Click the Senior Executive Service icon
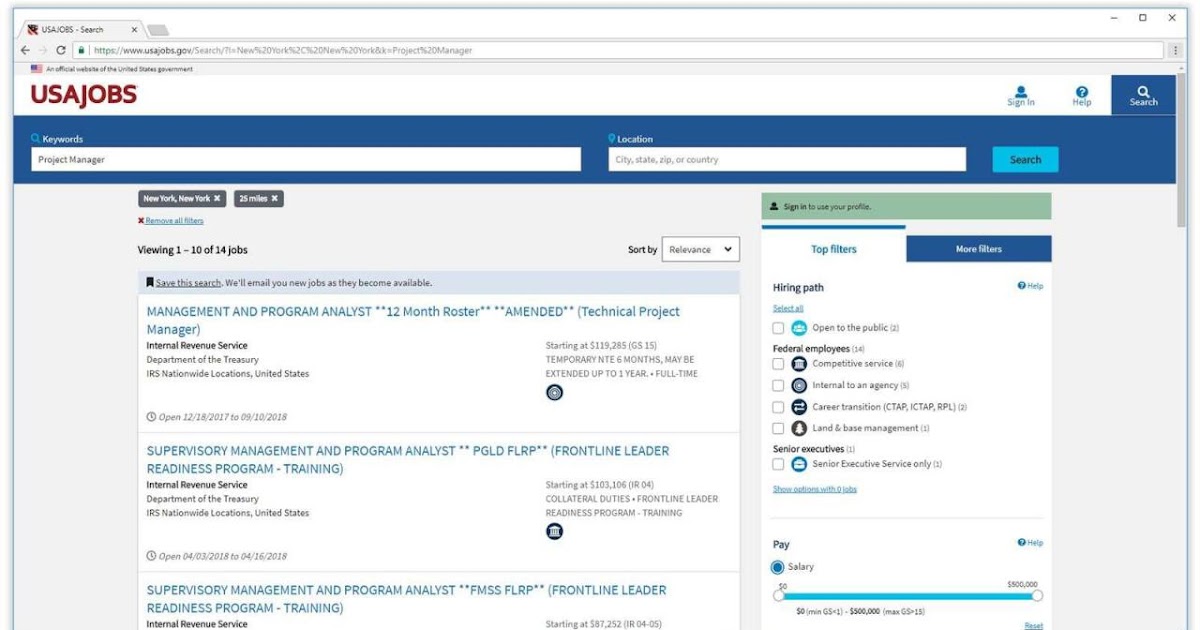 pyautogui.click(x=799, y=464)
